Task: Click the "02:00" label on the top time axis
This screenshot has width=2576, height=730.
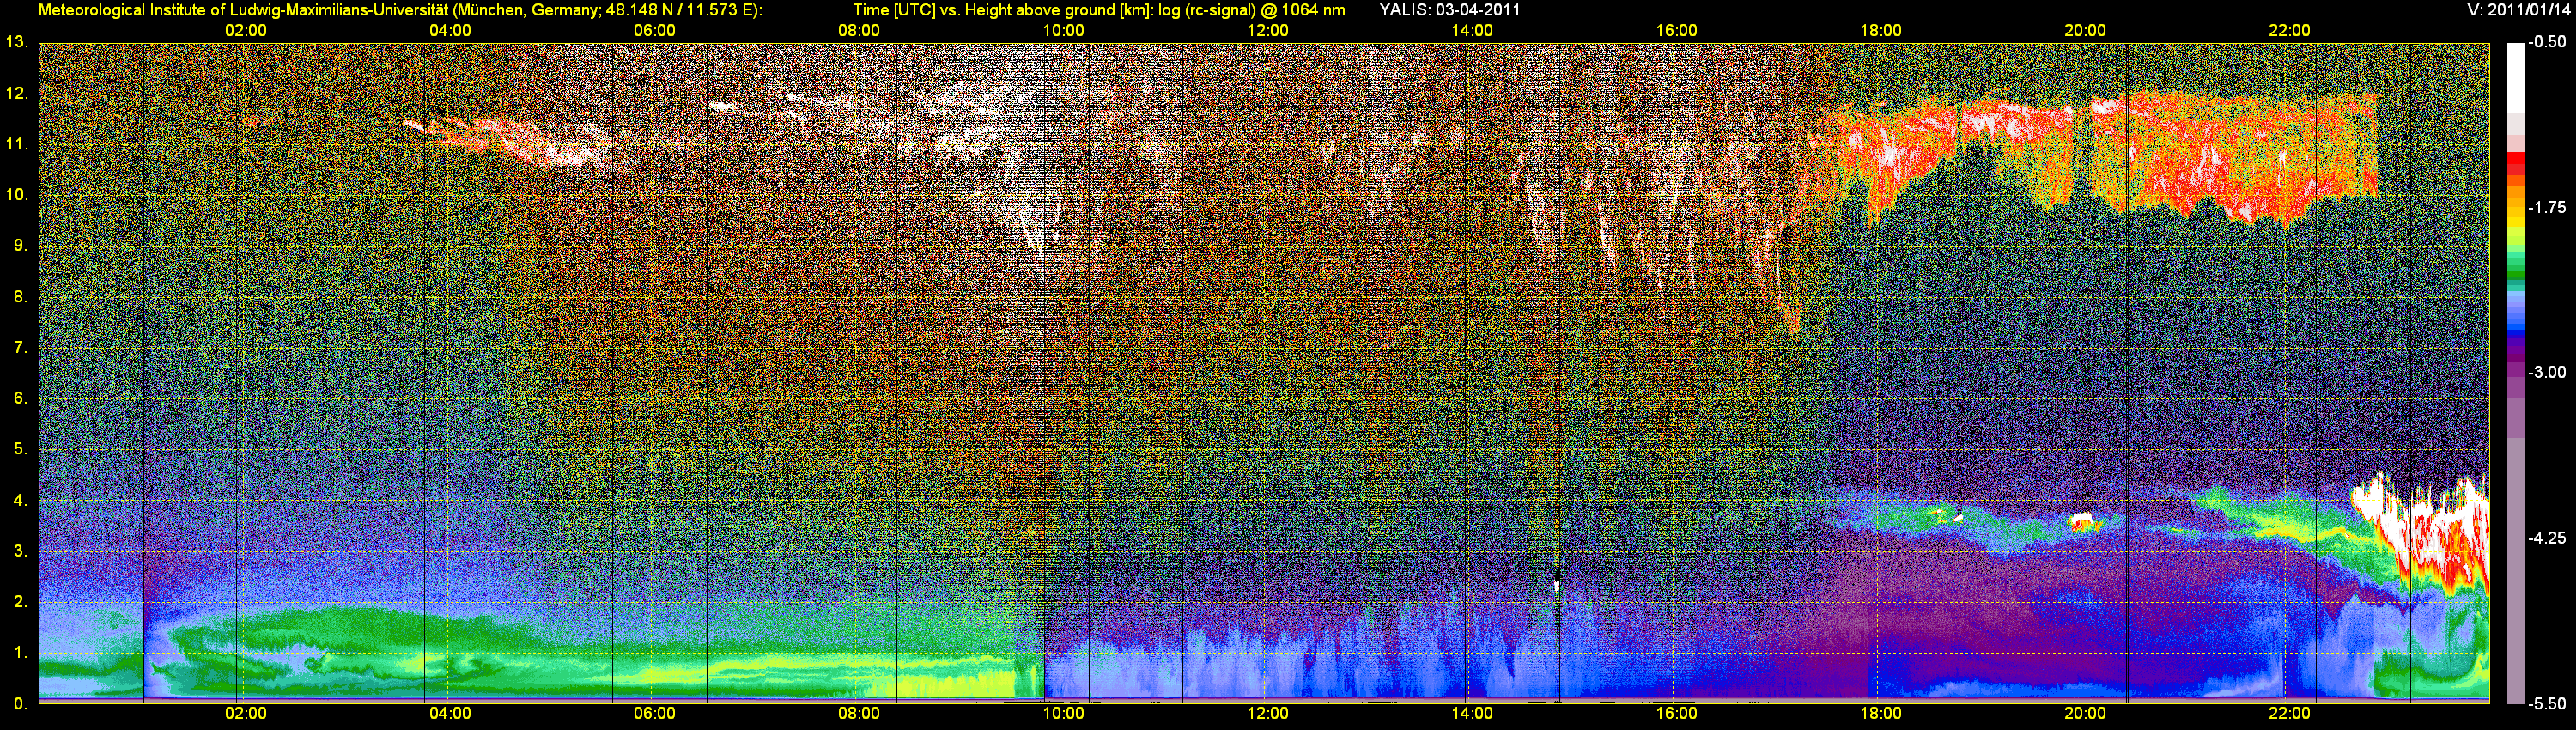Action: point(245,30)
